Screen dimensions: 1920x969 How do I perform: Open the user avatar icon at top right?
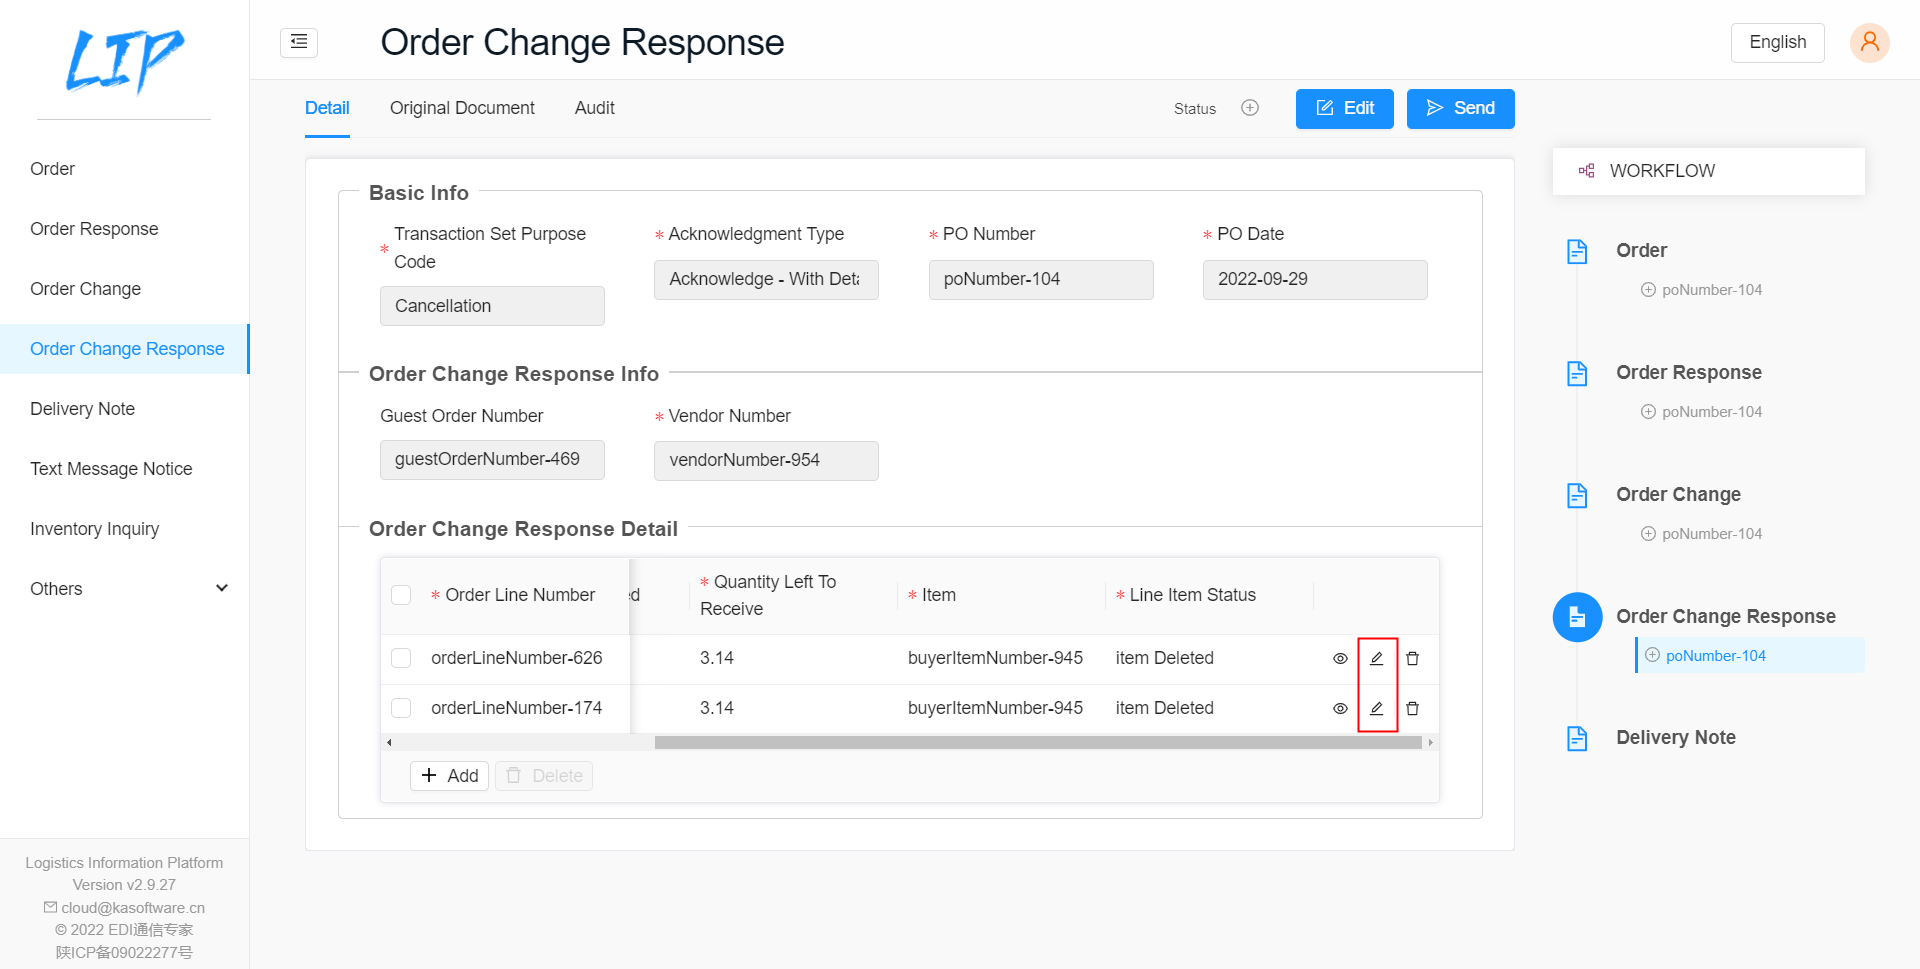click(x=1869, y=43)
